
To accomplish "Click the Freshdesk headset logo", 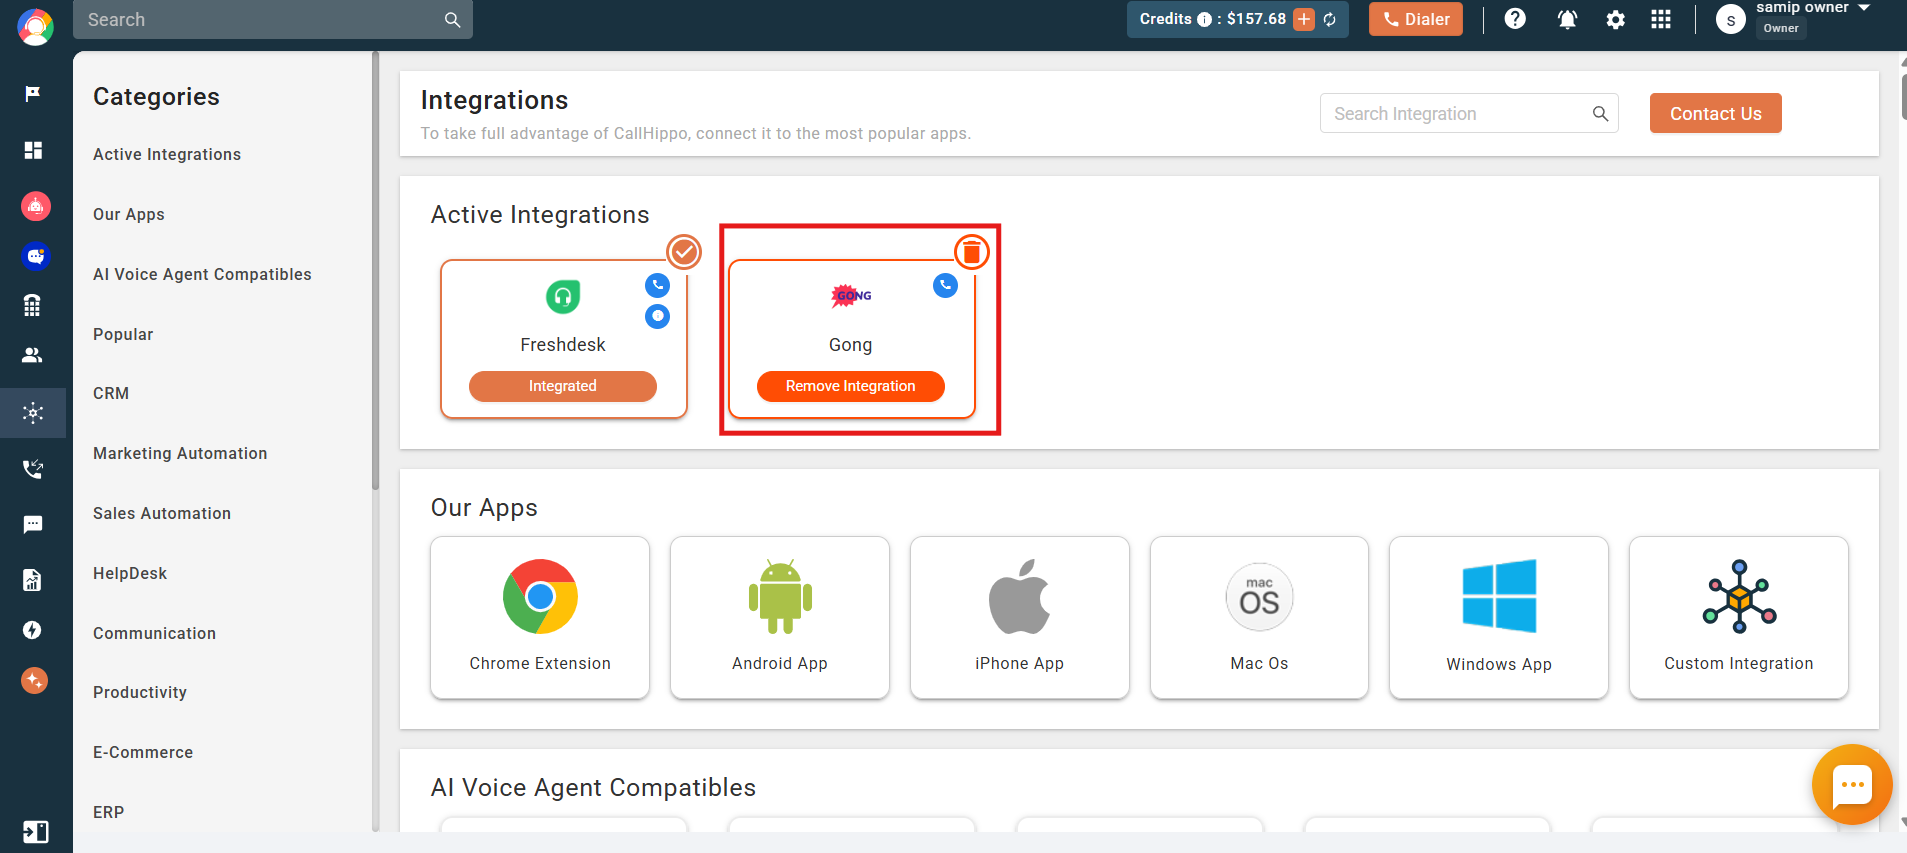I will pyautogui.click(x=563, y=296).
